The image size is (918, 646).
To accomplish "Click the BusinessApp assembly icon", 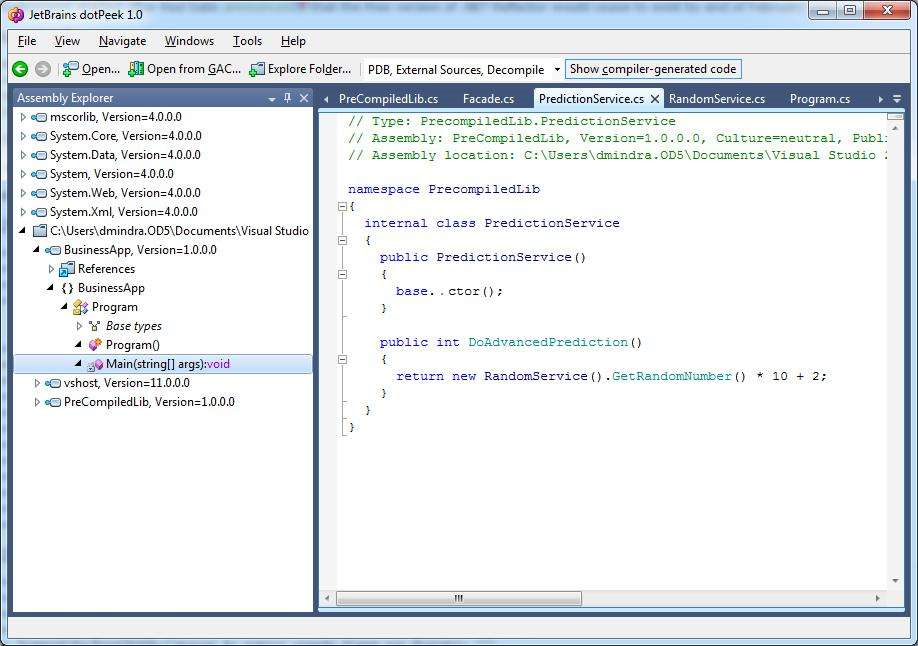I will tap(53, 250).
